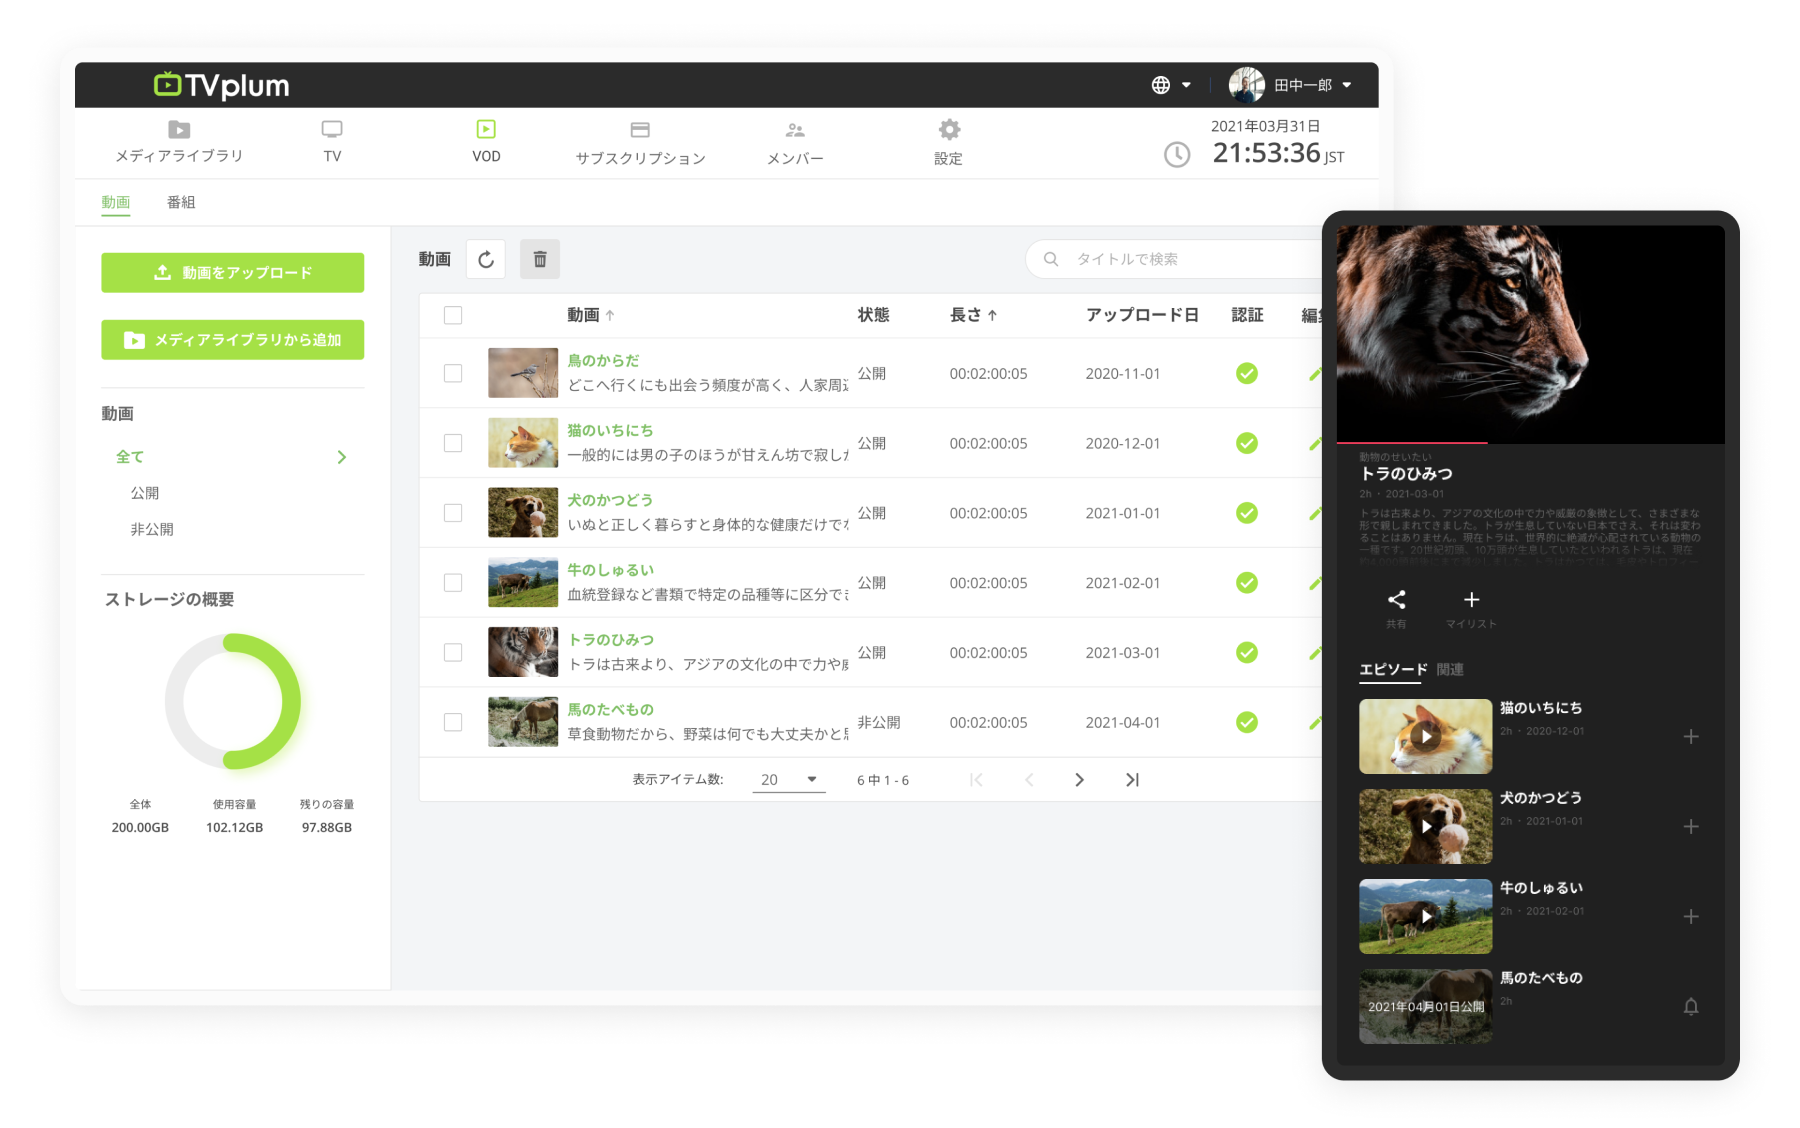Switch to the 関連 tab in mobile panel
The height and width of the screenshot is (1128, 1800).
point(1450,670)
